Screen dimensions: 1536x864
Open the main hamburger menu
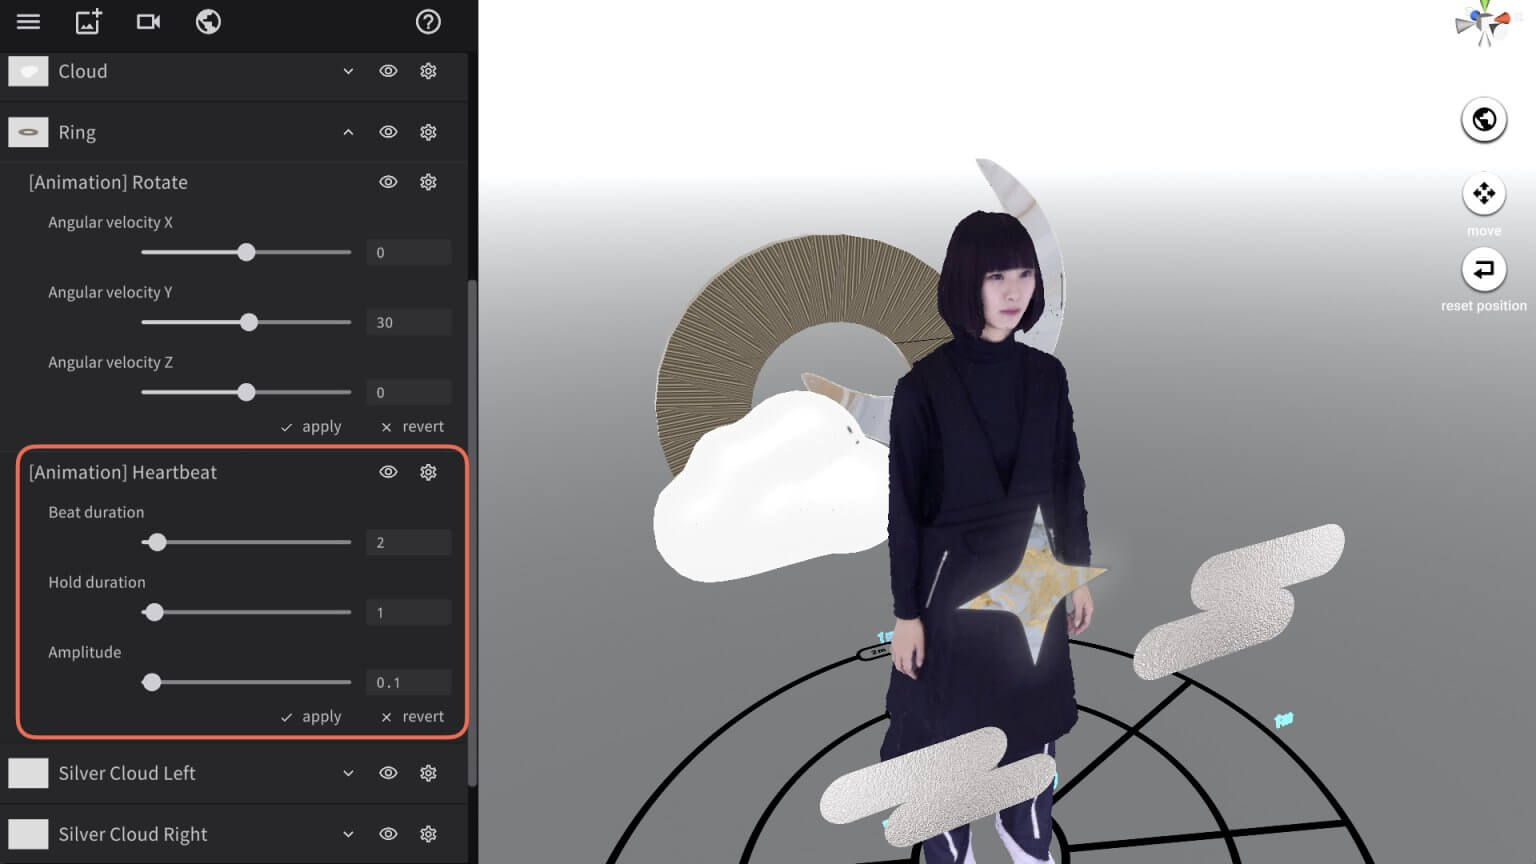coord(27,22)
